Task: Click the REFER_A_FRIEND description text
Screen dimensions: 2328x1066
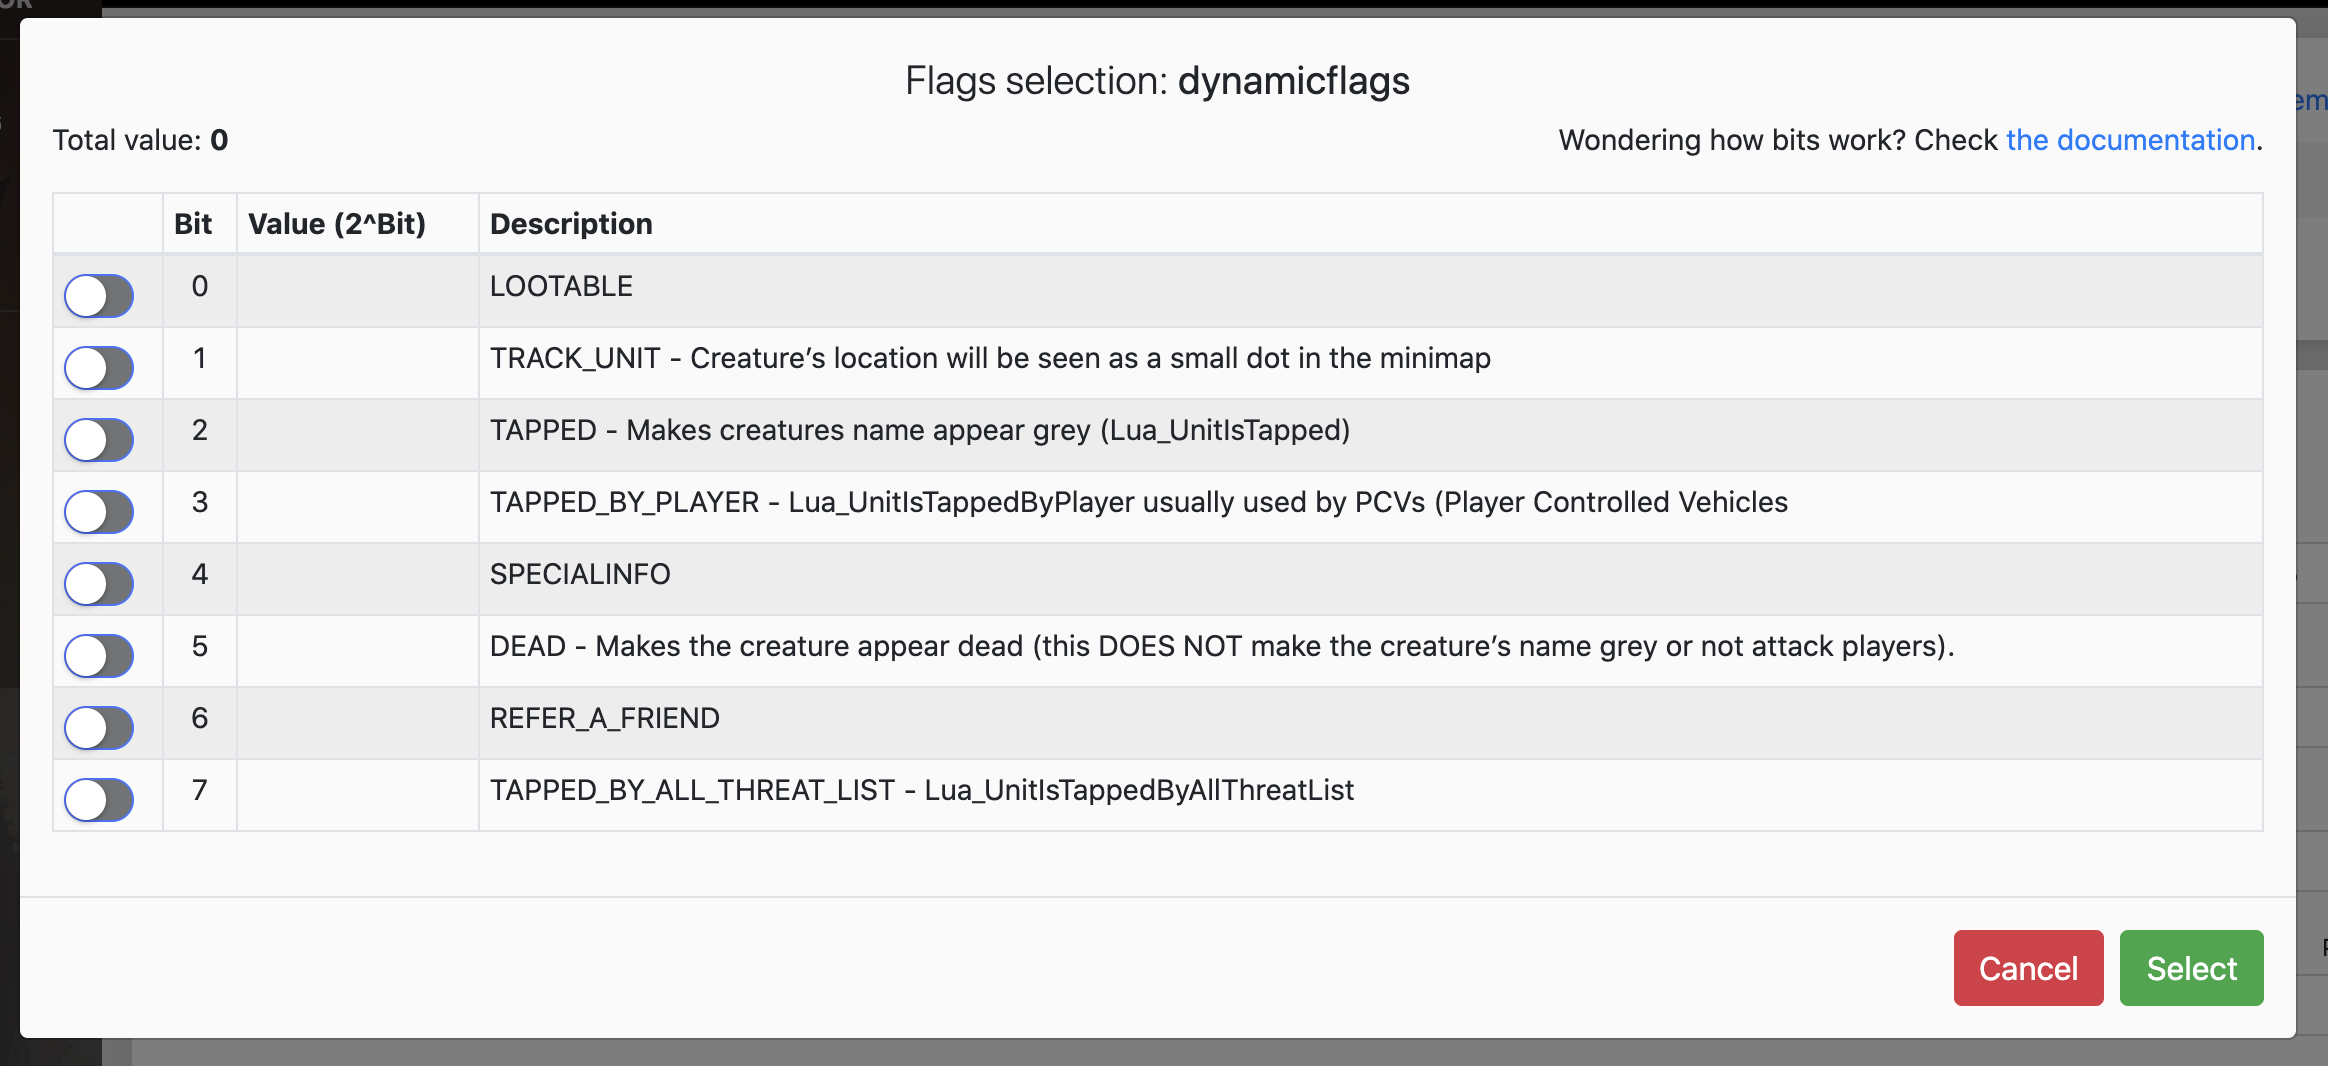Action: 605,719
